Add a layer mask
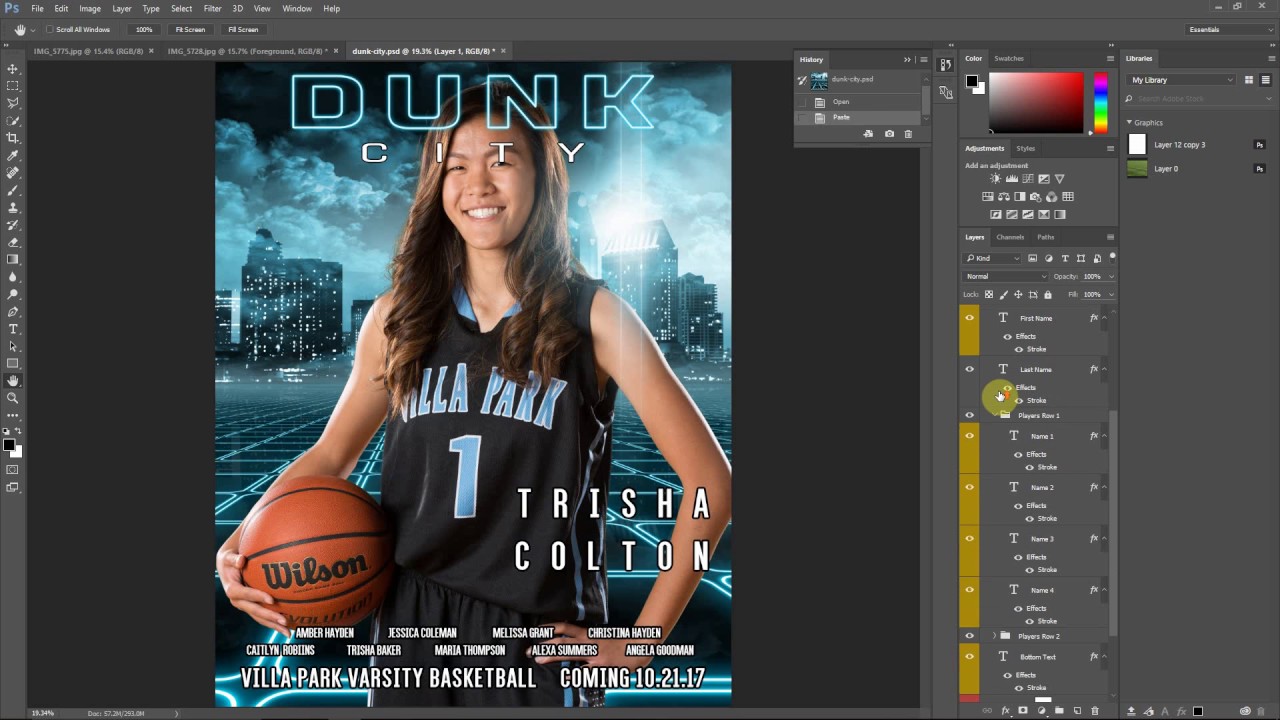This screenshot has width=1280, height=720. coord(1023,711)
